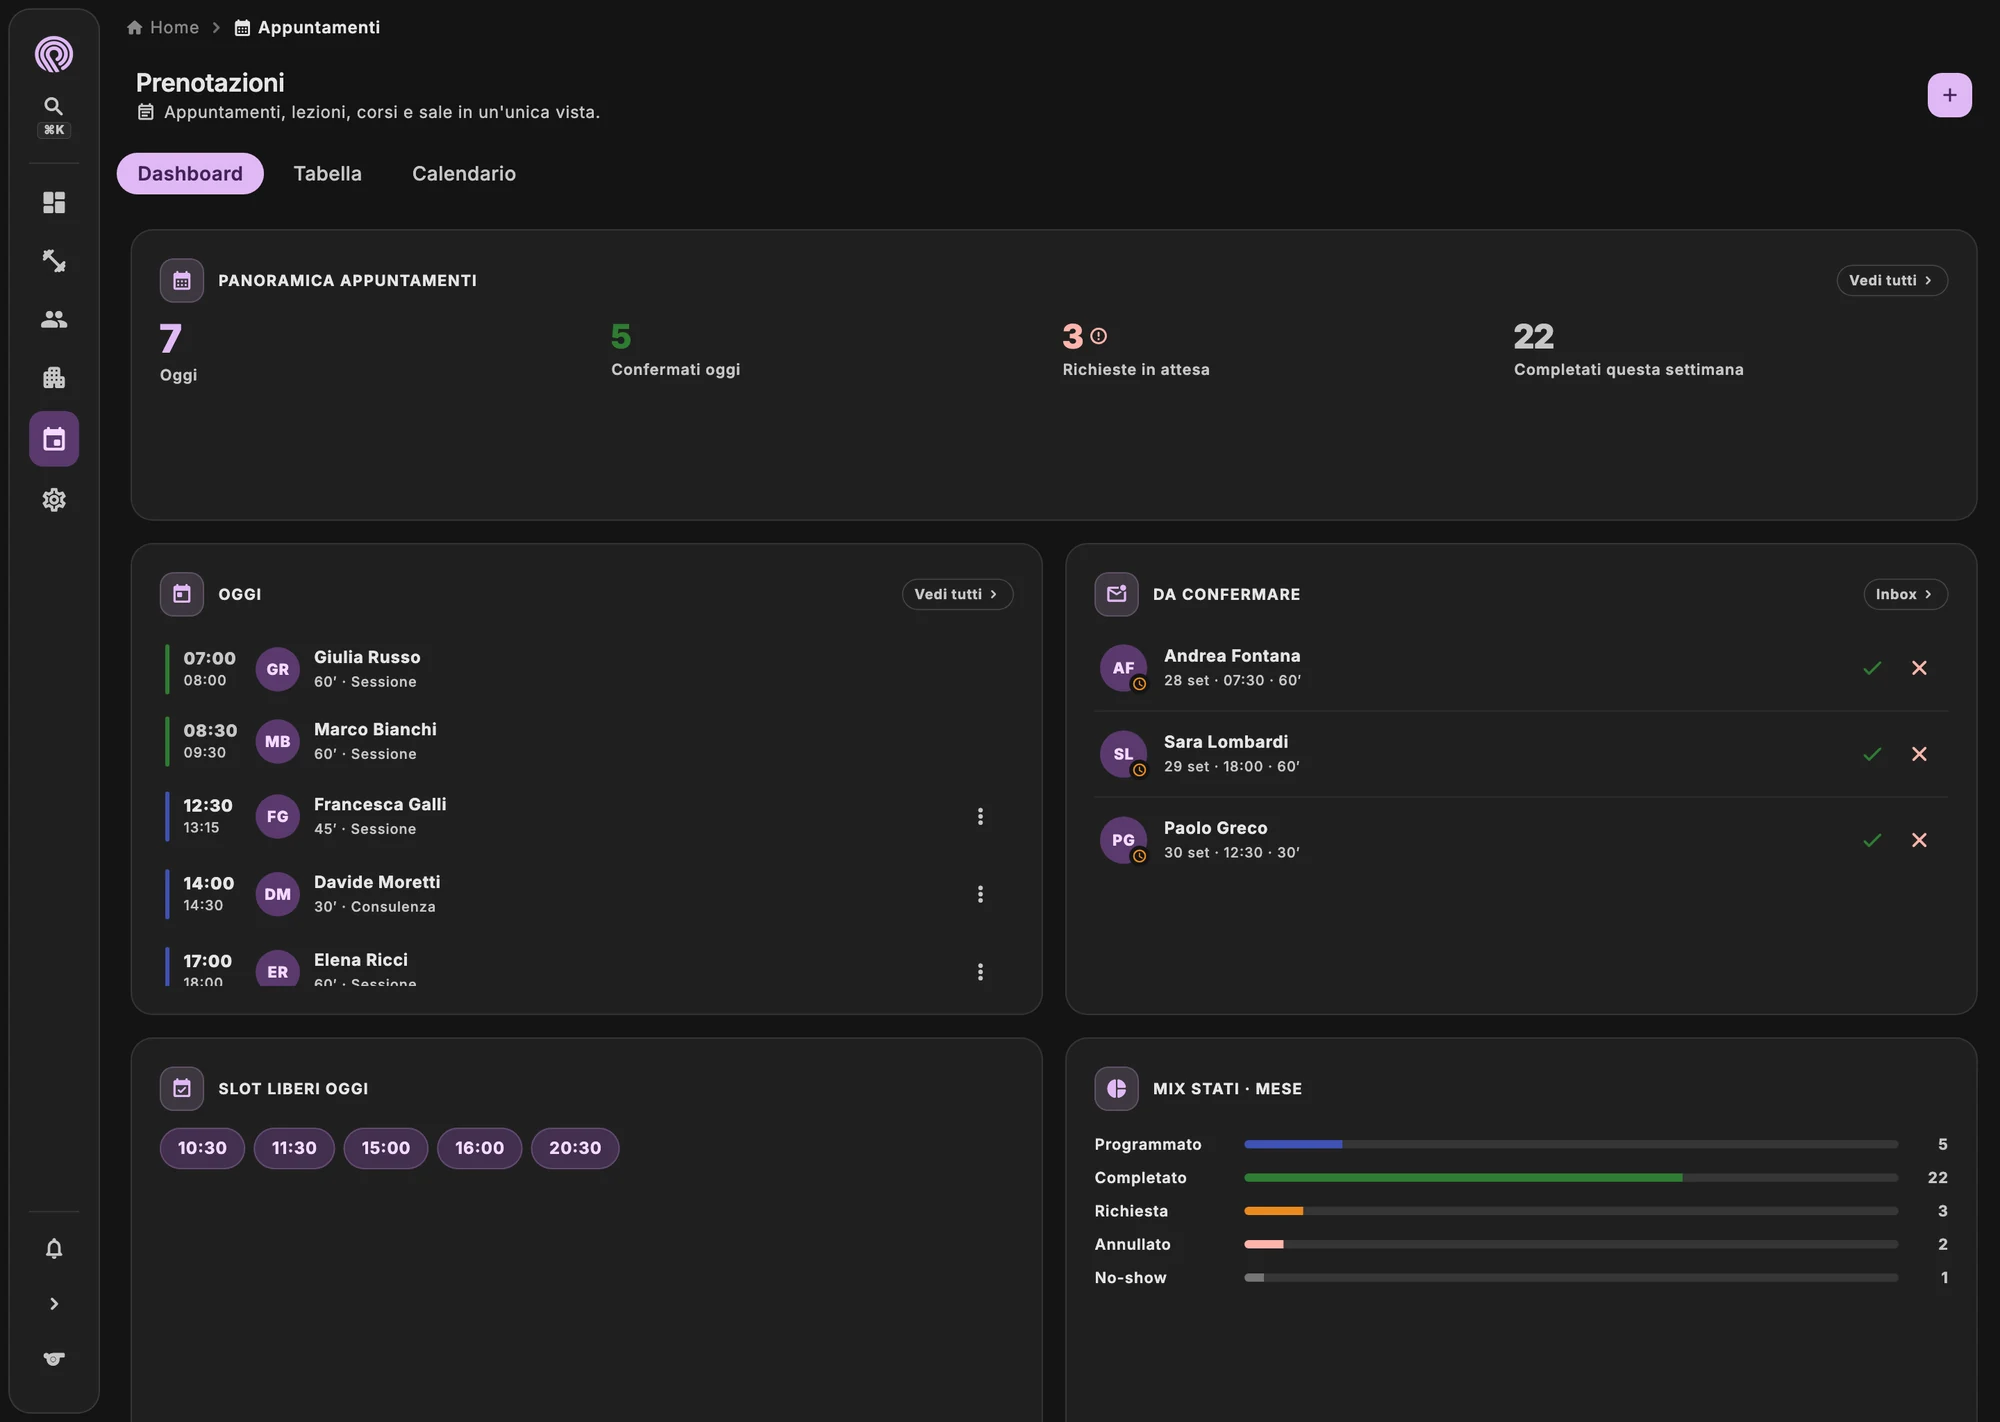Open options menu for Davide Moretti
The height and width of the screenshot is (1422, 2000).
(980, 895)
